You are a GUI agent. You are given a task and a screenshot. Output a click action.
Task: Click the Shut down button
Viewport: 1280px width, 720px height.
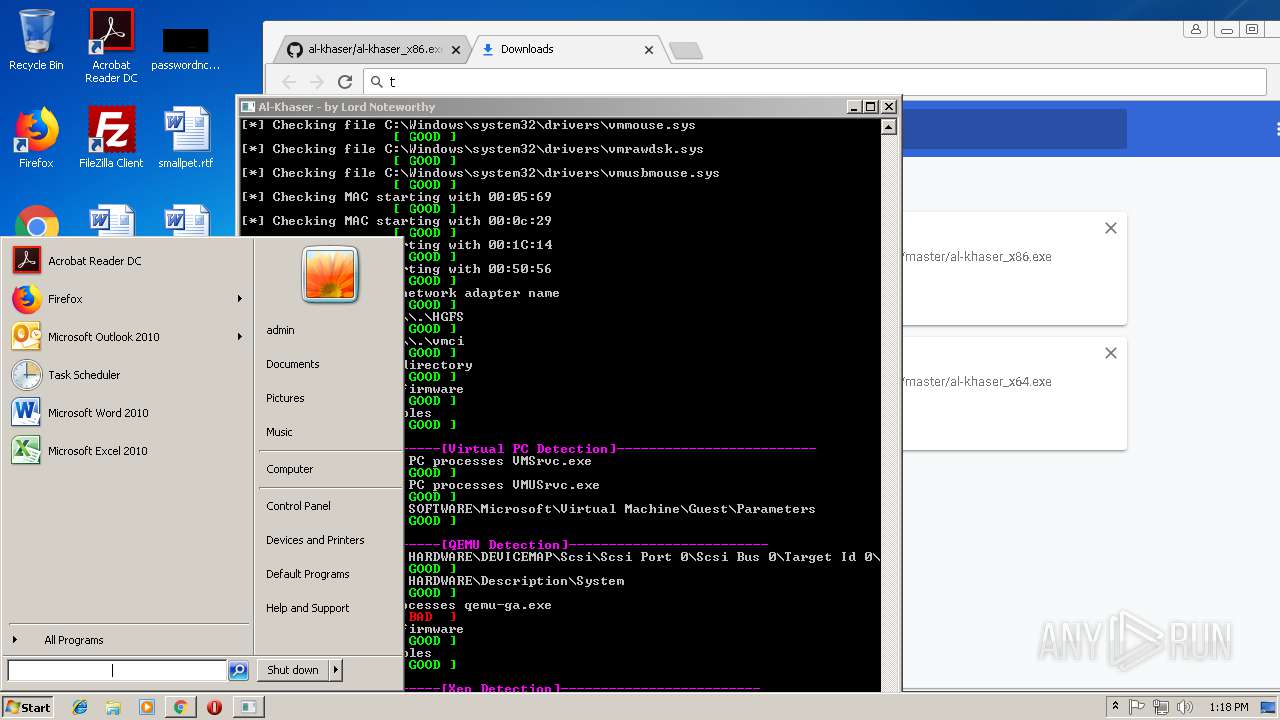coord(293,670)
